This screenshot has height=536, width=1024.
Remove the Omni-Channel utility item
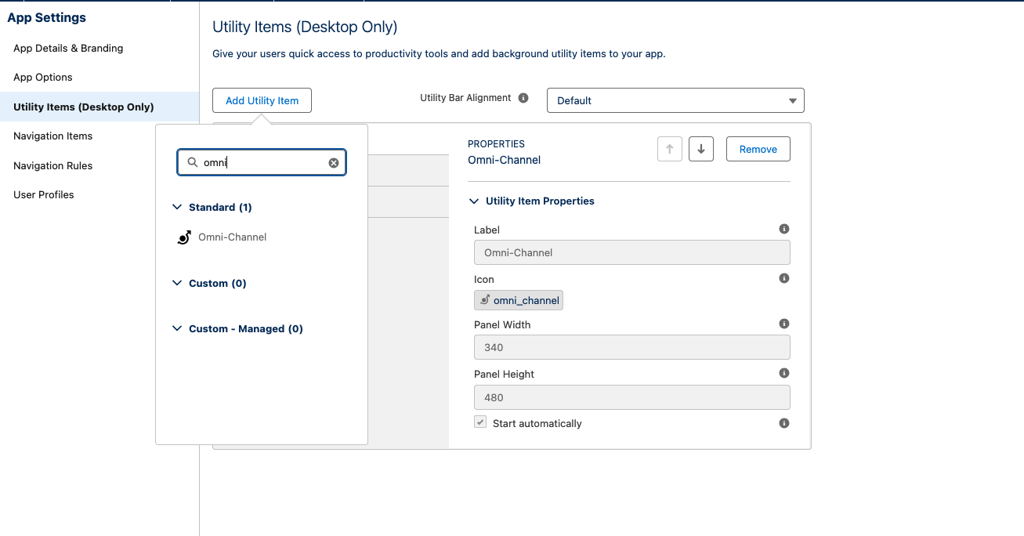coord(758,149)
